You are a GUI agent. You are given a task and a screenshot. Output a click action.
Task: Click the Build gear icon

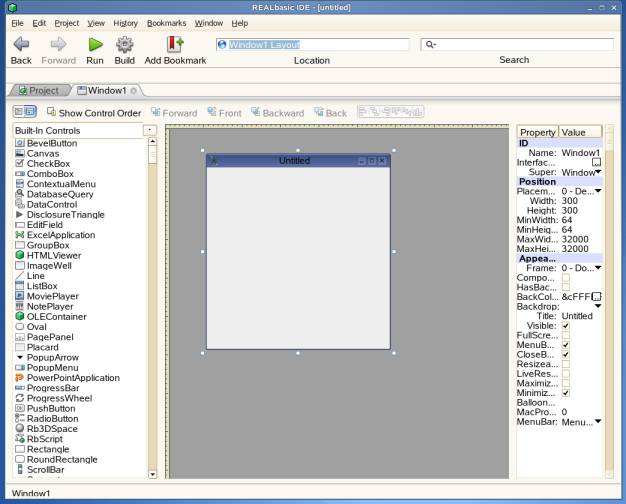coord(125,44)
